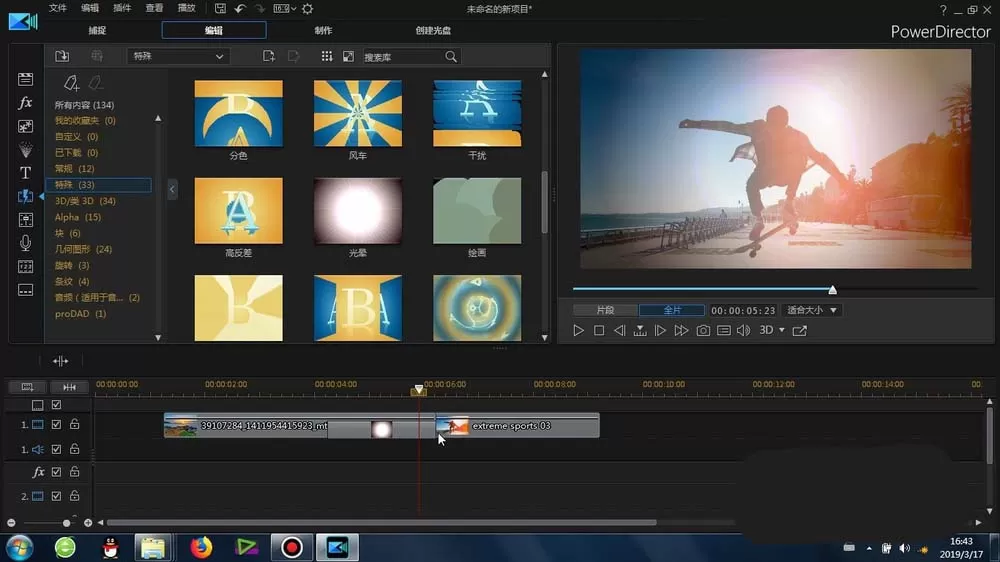Screen dimensions: 1000x562
Task: Undock the preview window icon
Action: tap(800, 330)
